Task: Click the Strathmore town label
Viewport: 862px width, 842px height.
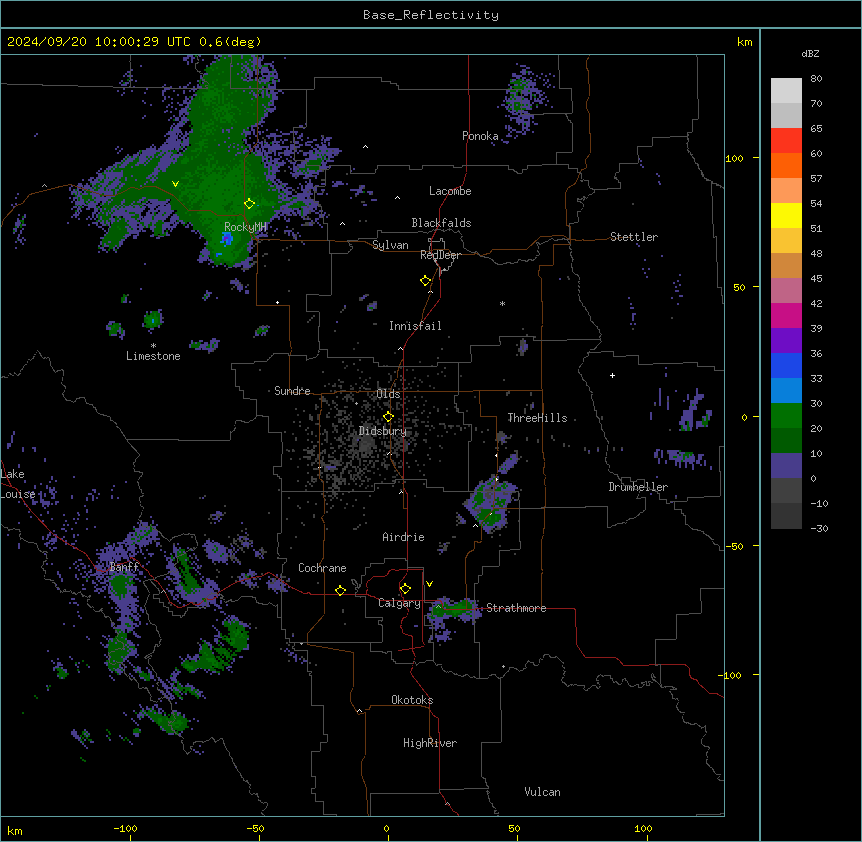Action: coord(516,608)
